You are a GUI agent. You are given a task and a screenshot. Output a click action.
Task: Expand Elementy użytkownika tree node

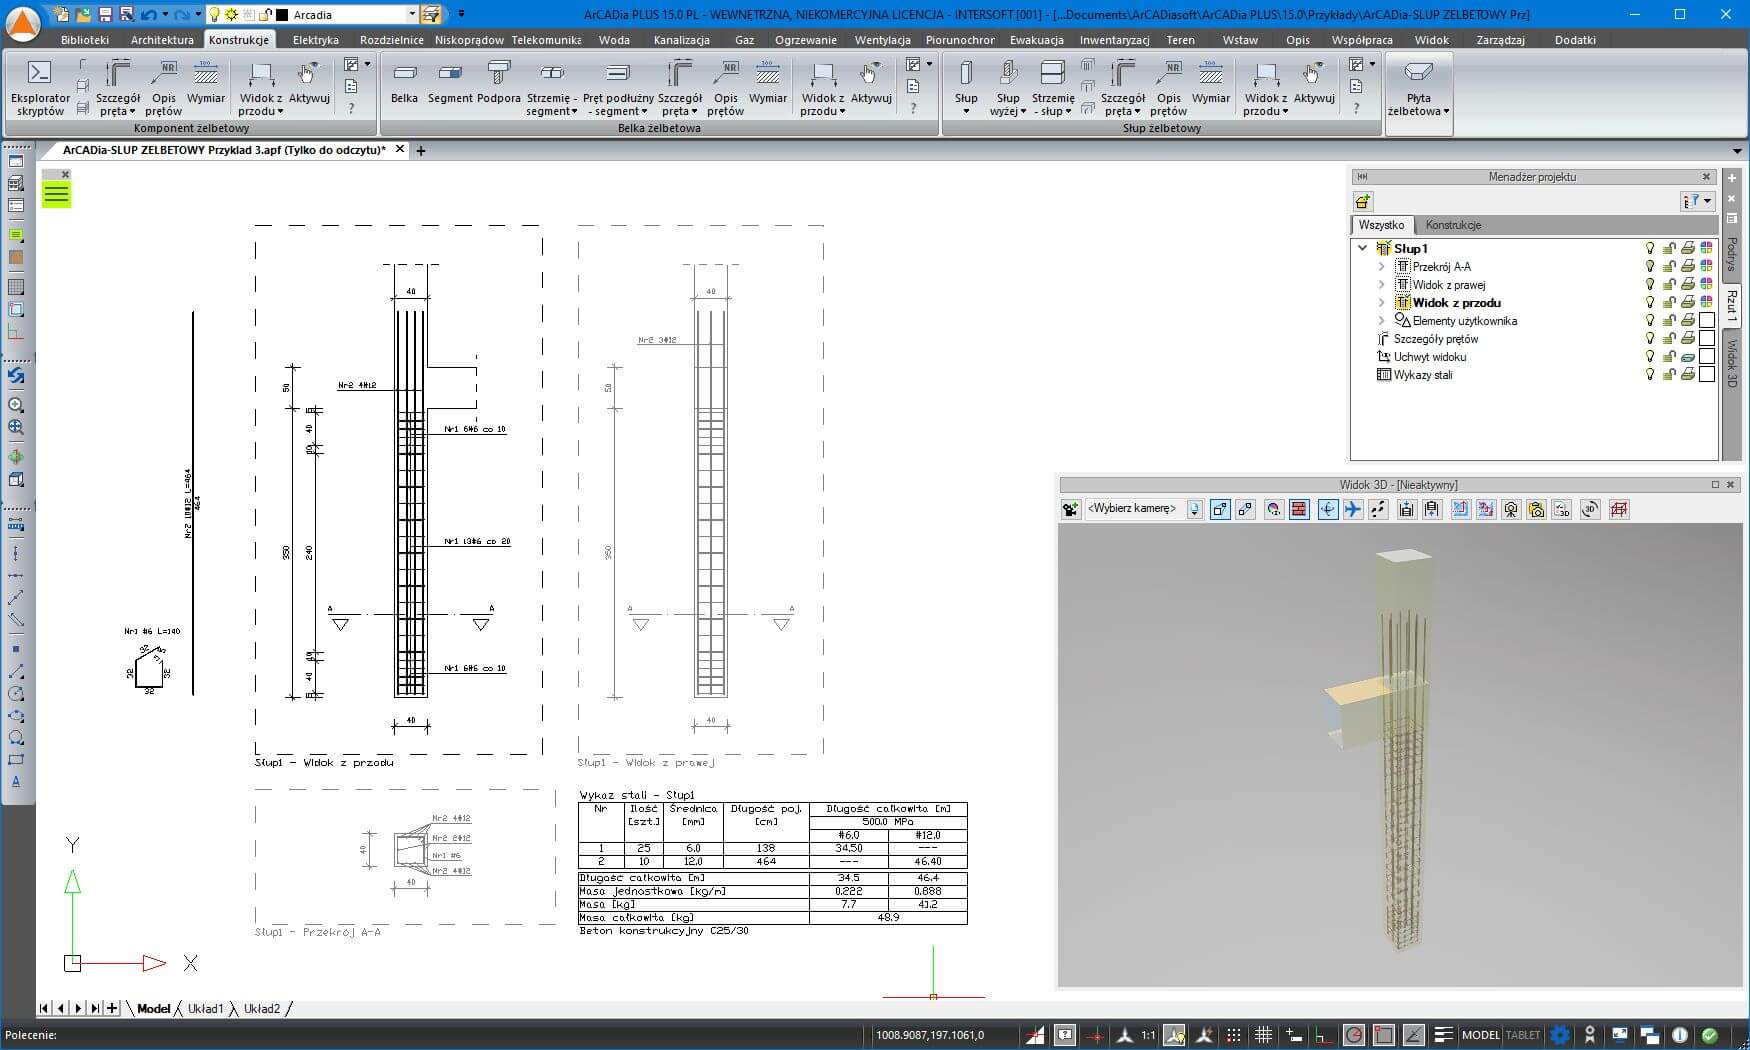(x=1382, y=320)
